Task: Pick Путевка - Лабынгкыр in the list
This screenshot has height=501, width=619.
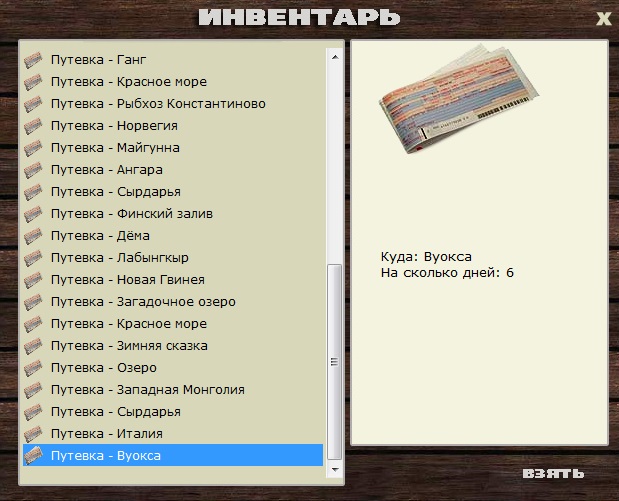Action: pyautogui.click(x=173, y=258)
